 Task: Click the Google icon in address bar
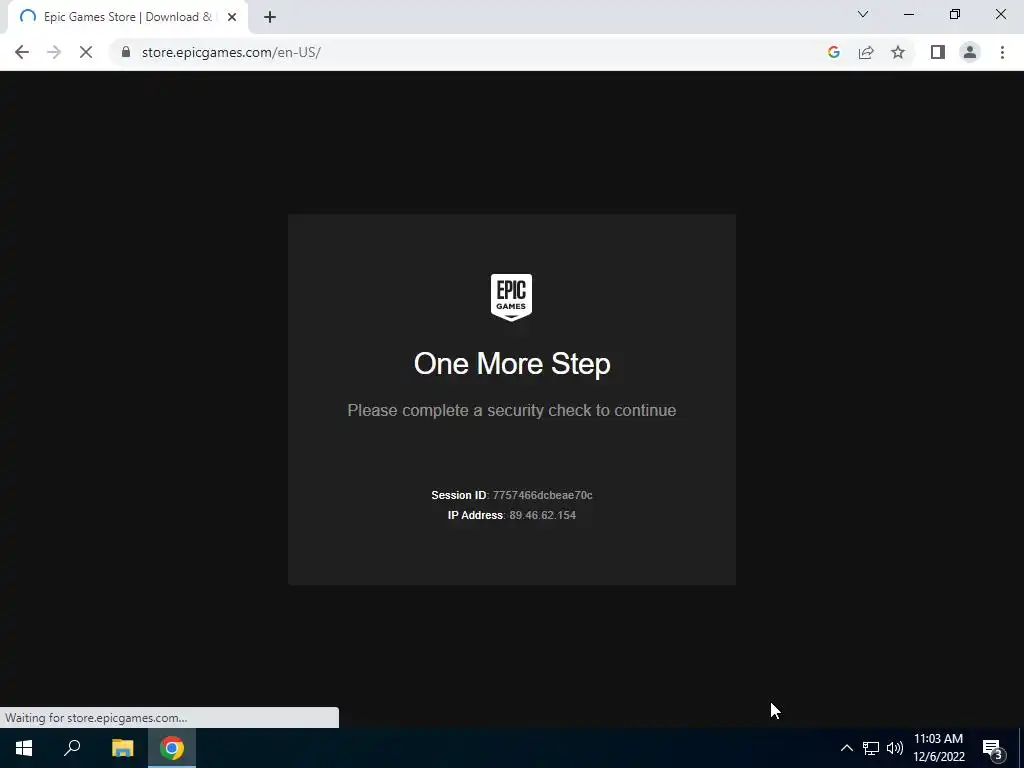tap(833, 52)
